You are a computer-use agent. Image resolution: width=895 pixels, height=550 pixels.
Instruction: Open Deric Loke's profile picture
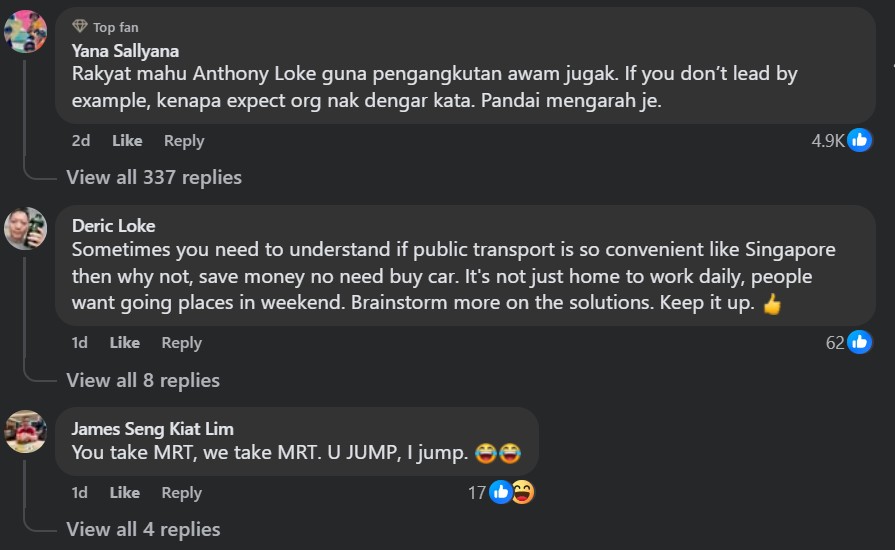pos(25,229)
